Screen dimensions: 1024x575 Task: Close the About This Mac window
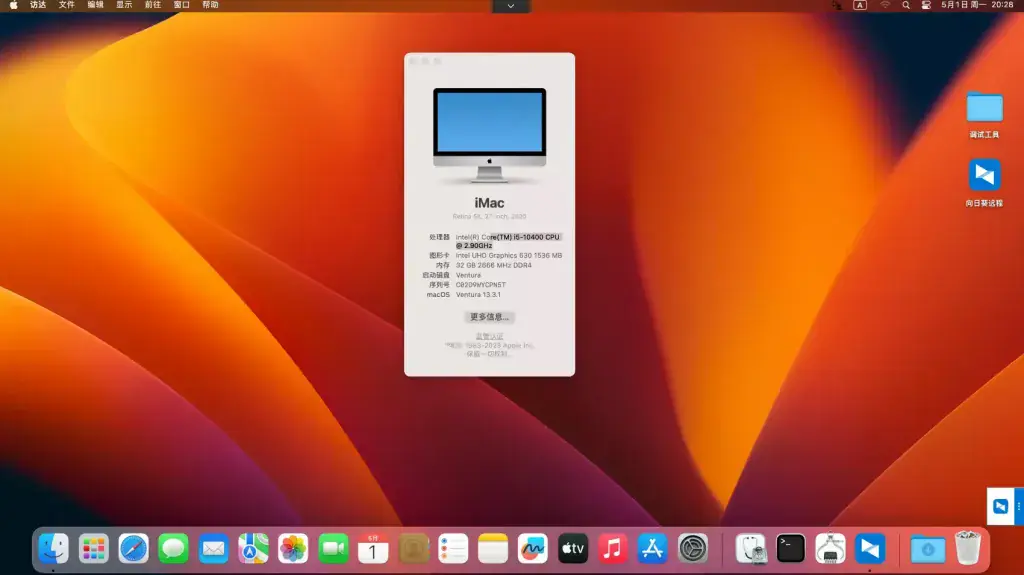click(x=413, y=61)
